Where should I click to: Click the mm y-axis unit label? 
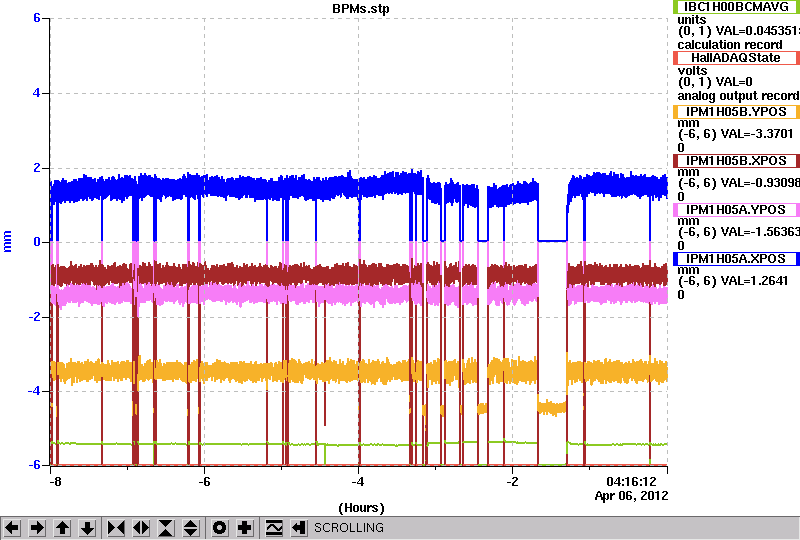click(8, 241)
